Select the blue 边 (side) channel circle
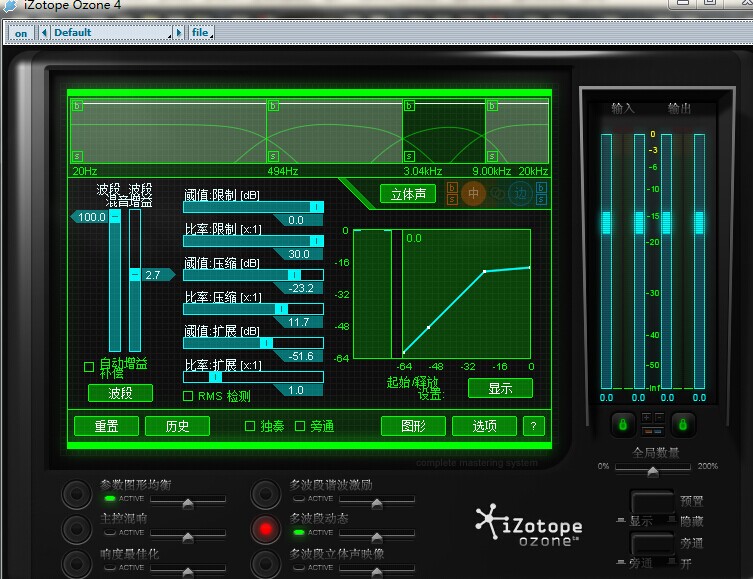 [521, 193]
